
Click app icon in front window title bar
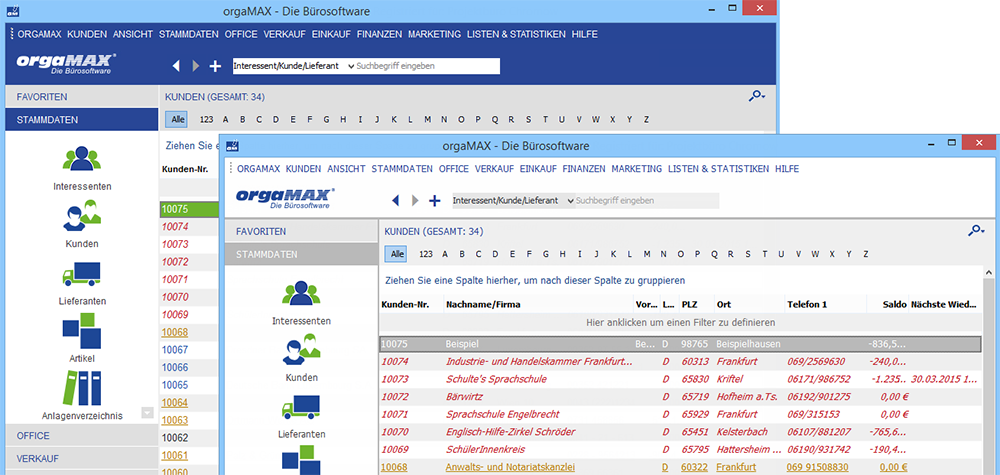[233, 146]
